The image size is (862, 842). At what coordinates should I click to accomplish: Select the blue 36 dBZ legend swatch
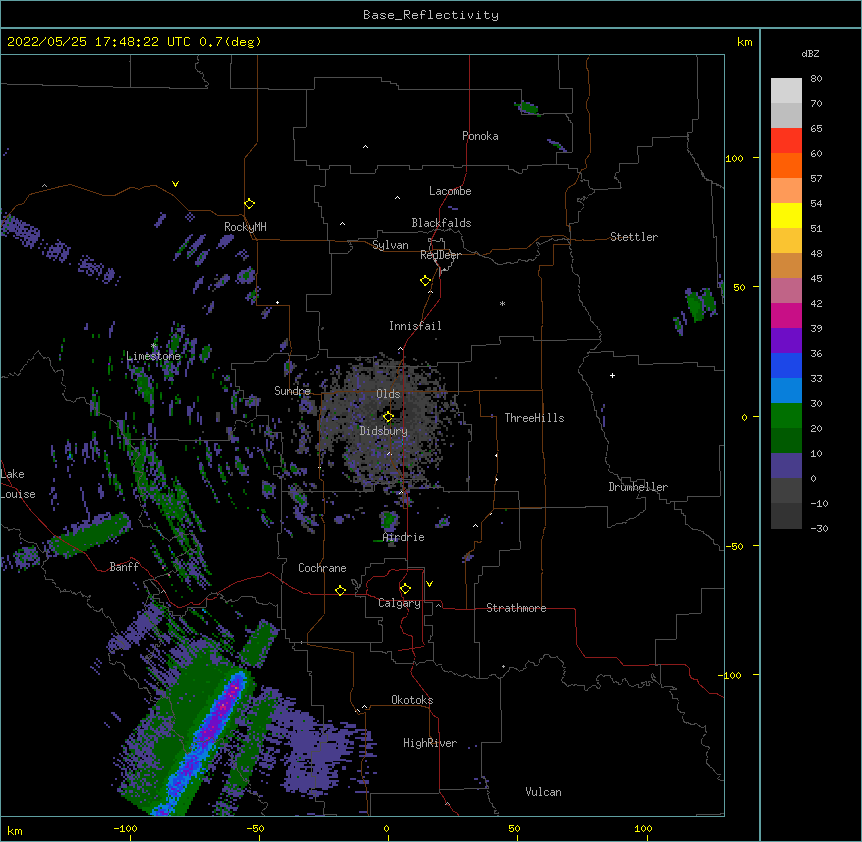point(786,365)
